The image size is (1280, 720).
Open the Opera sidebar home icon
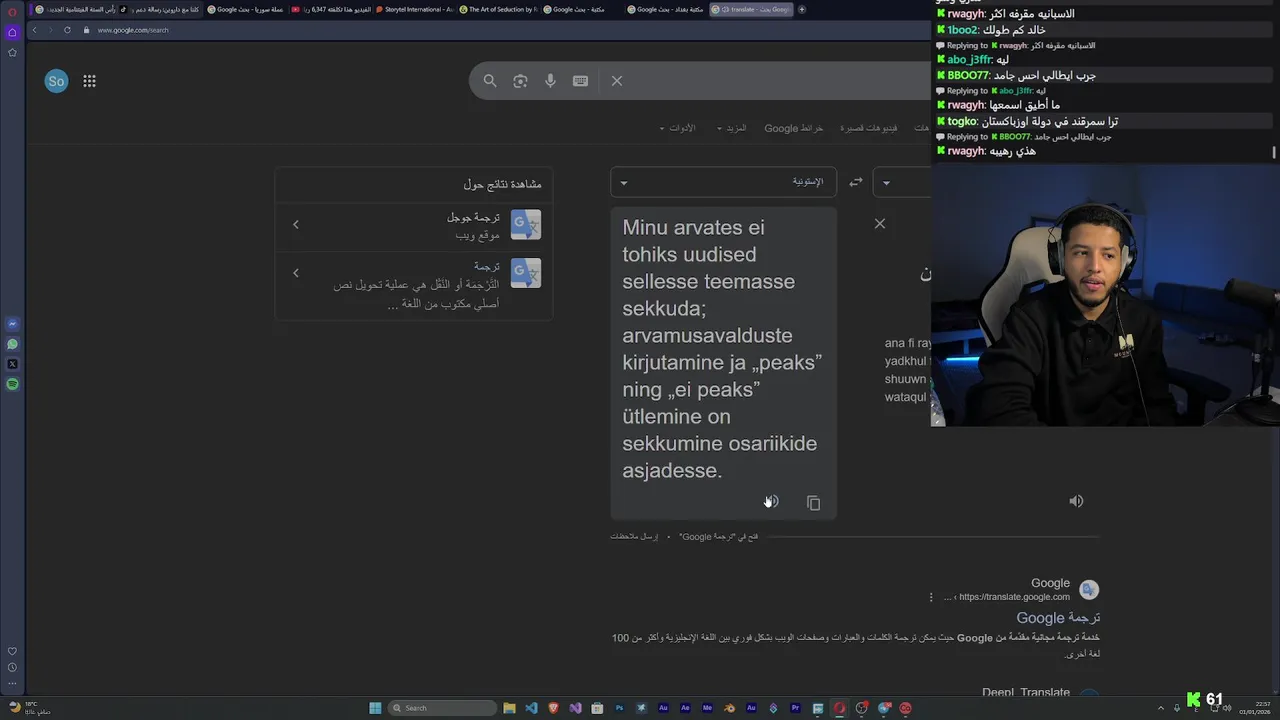pyautogui.click(x=12, y=32)
